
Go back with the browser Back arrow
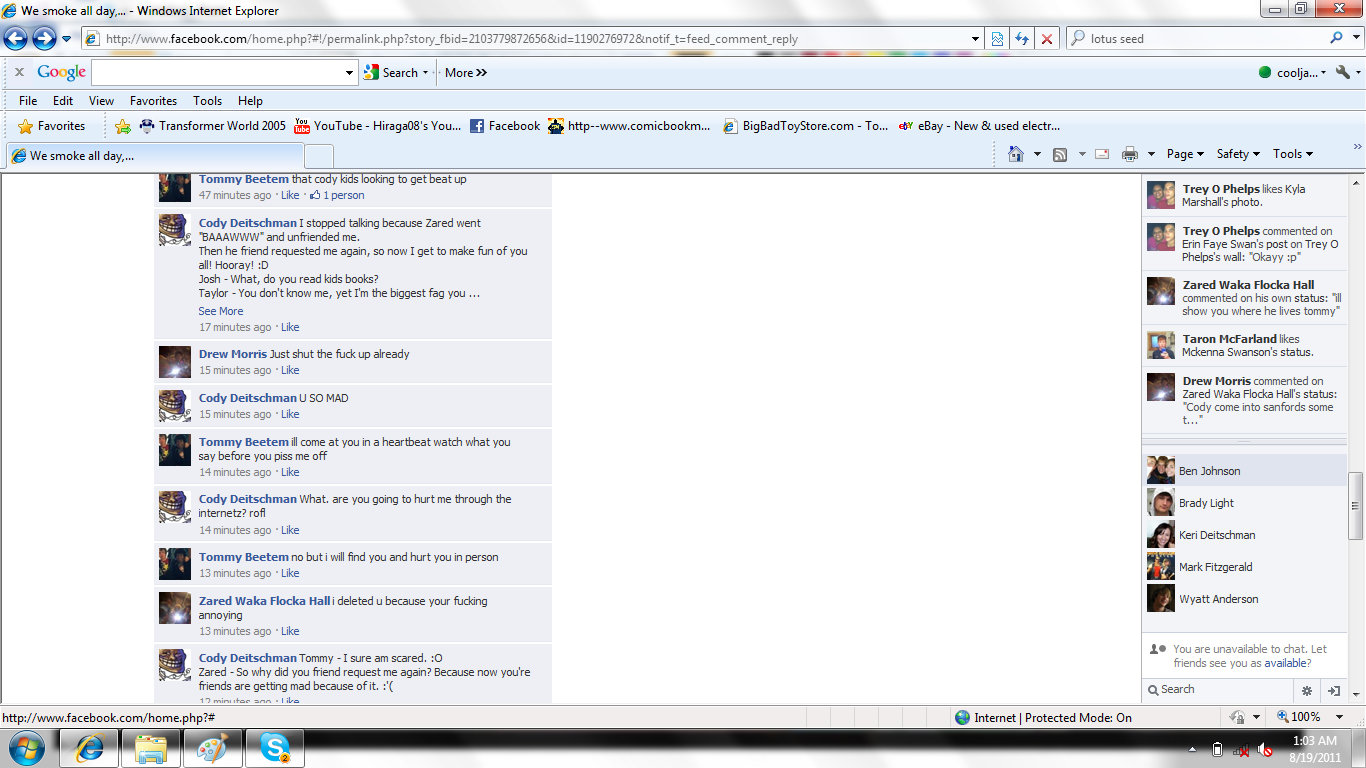(16, 39)
